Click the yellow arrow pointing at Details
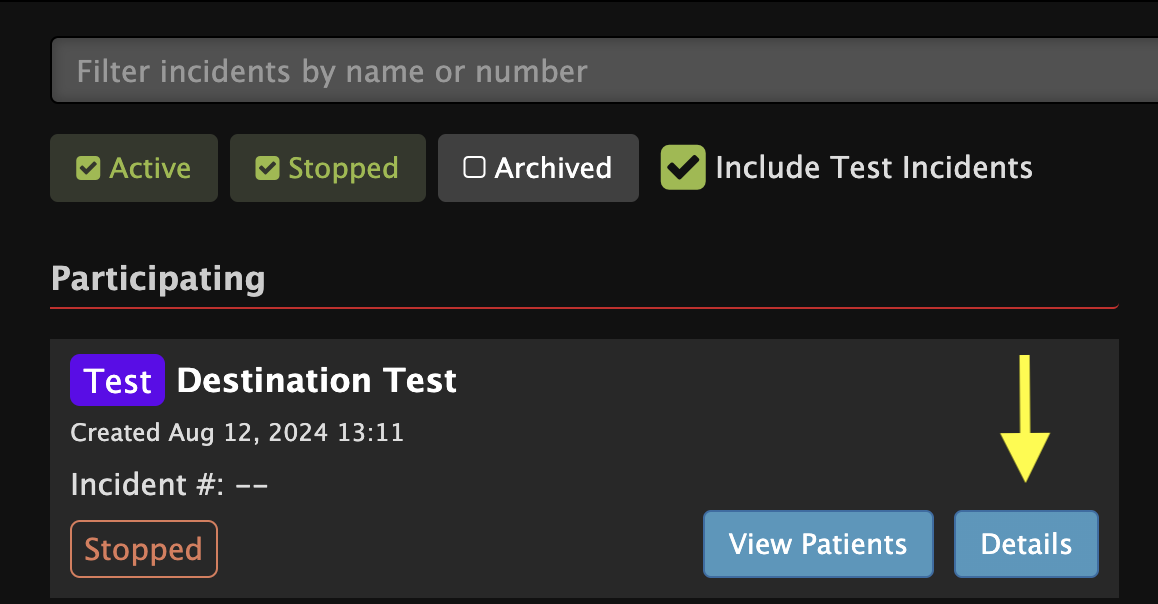 coord(1025,419)
